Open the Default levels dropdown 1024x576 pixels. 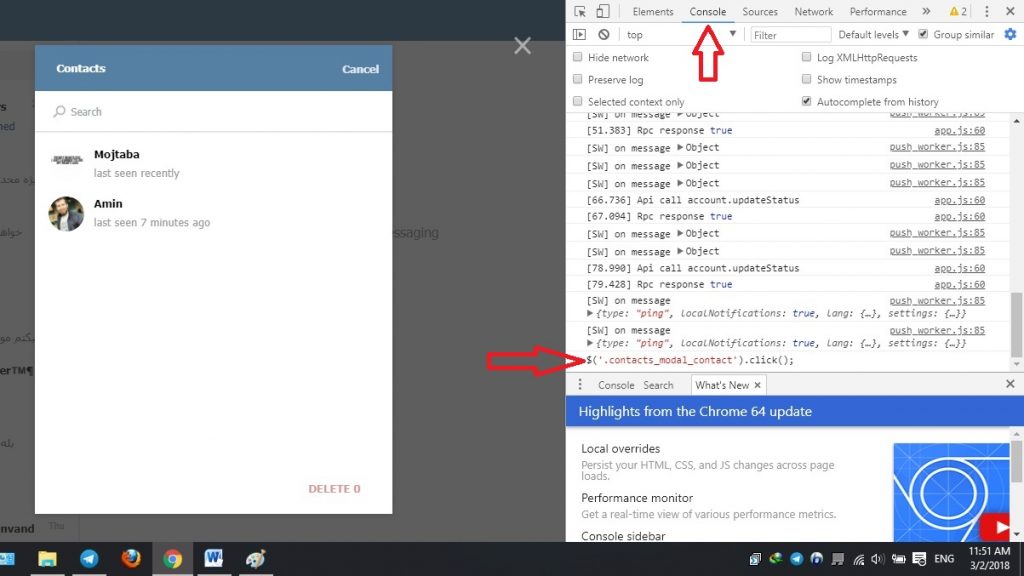coord(874,35)
